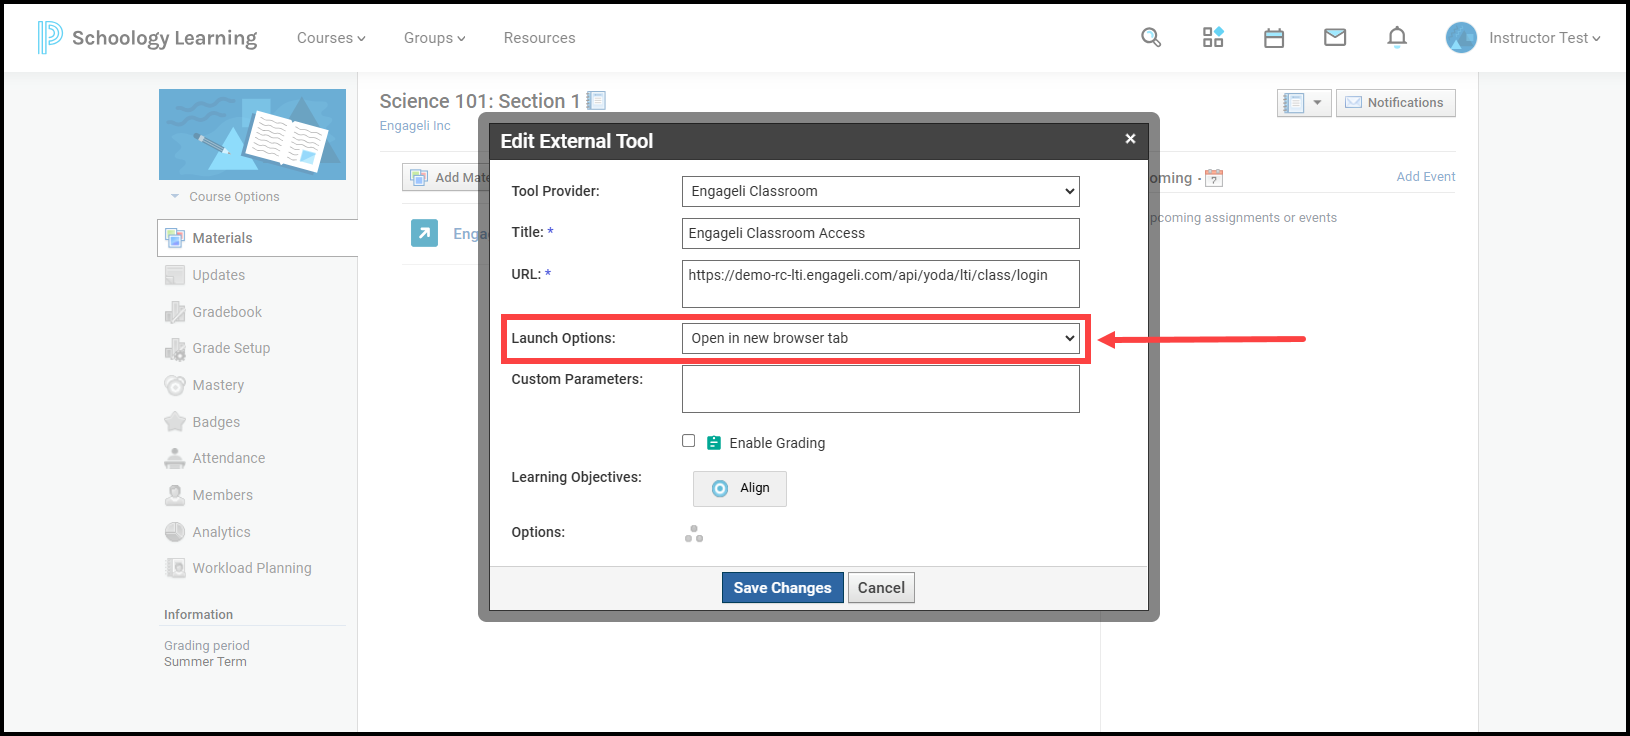This screenshot has width=1630, height=736.
Task: Click the Summer Term grading period text
Action: point(205,662)
